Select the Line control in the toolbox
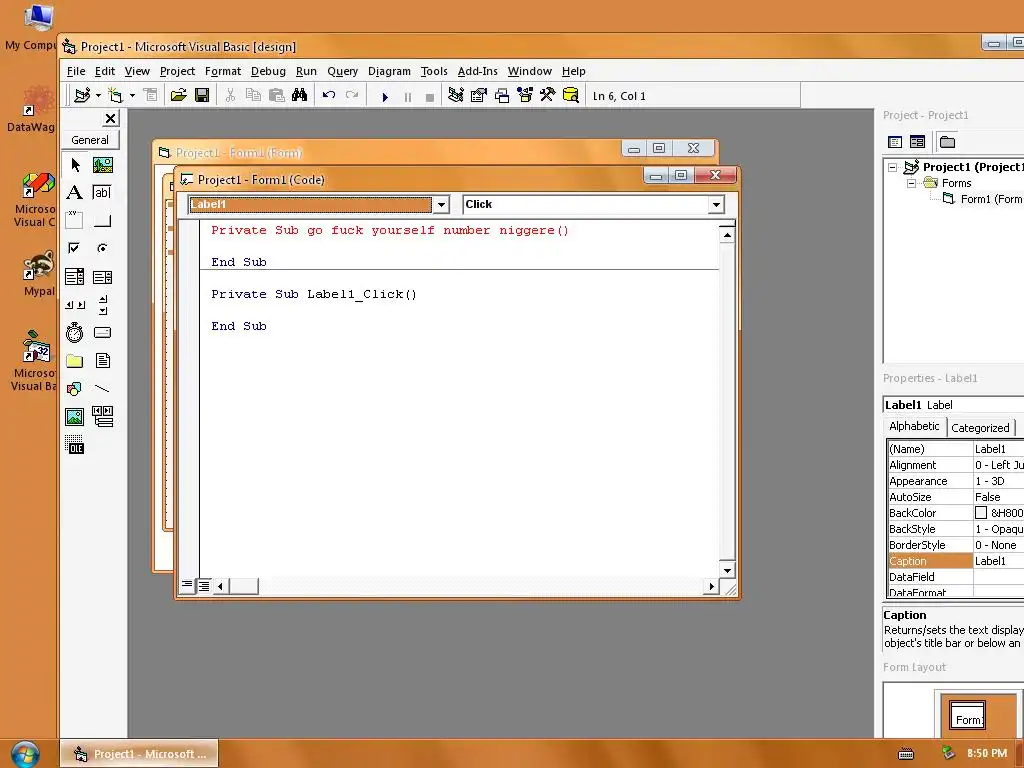Viewport: 1024px width, 768px height. pos(103,389)
